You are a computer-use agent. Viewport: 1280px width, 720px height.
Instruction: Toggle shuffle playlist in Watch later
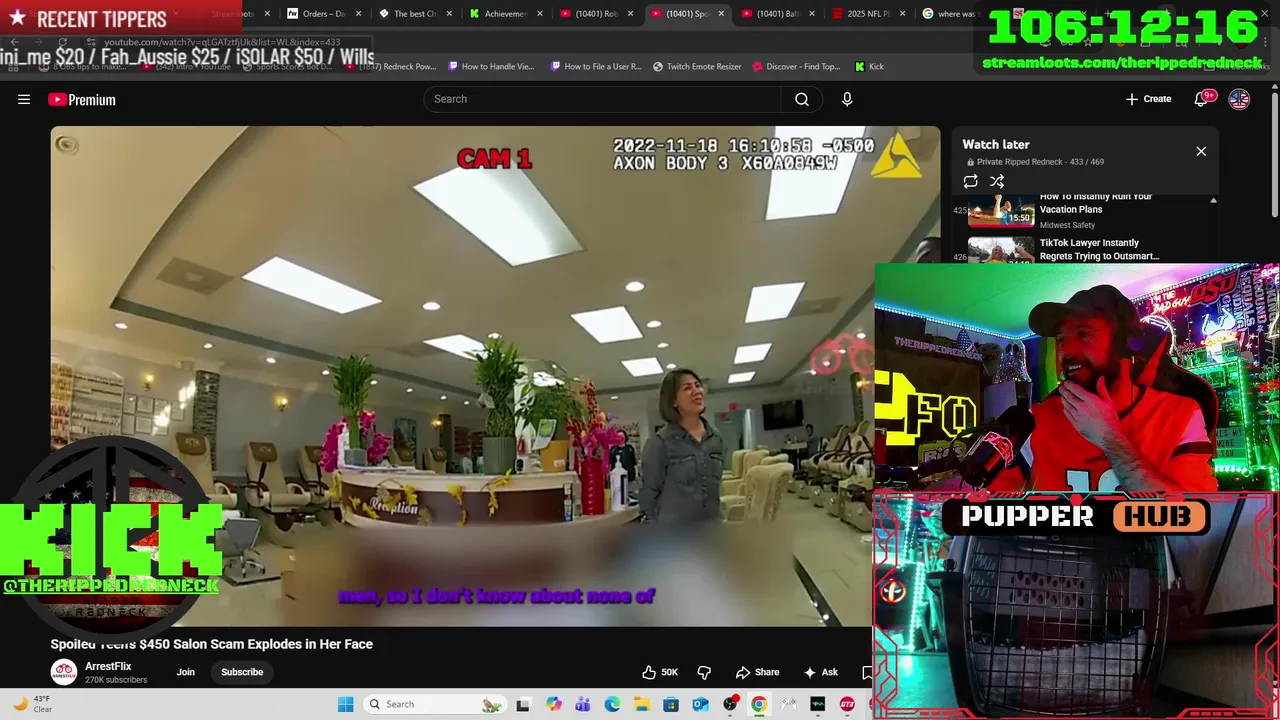997,181
